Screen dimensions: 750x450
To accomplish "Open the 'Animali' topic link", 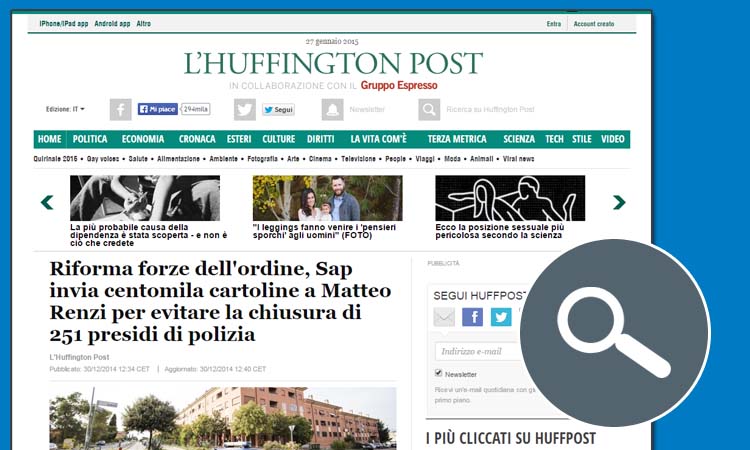I will point(482,159).
